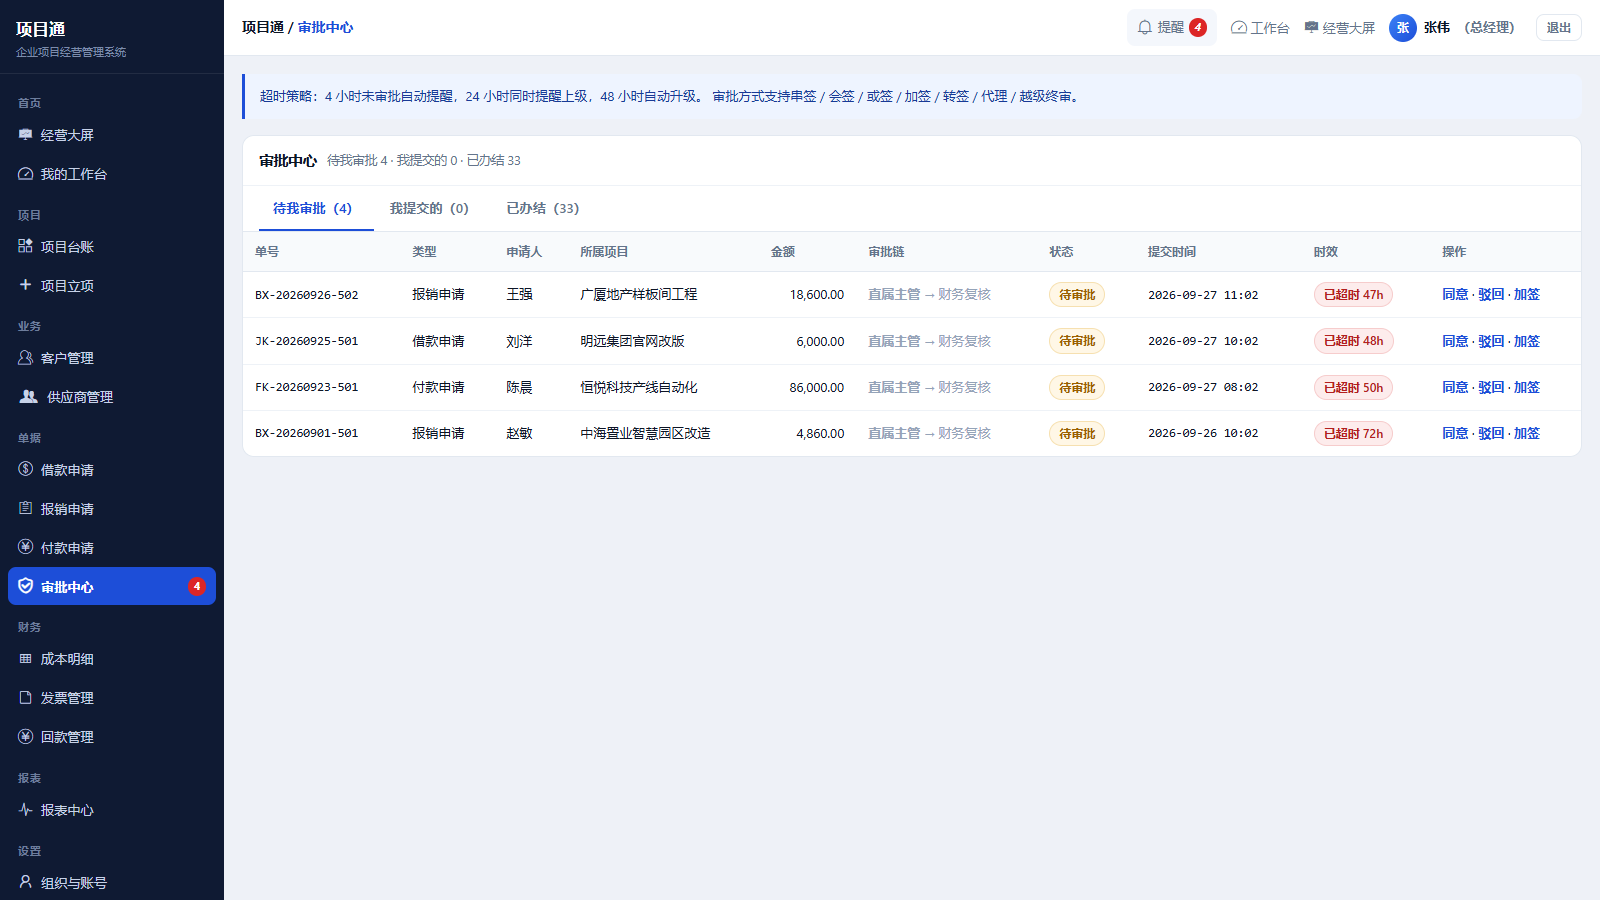The image size is (1600, 900).
Task: Click 同意 for BX-20260926-502
Action: click(x=1455, y=295)
